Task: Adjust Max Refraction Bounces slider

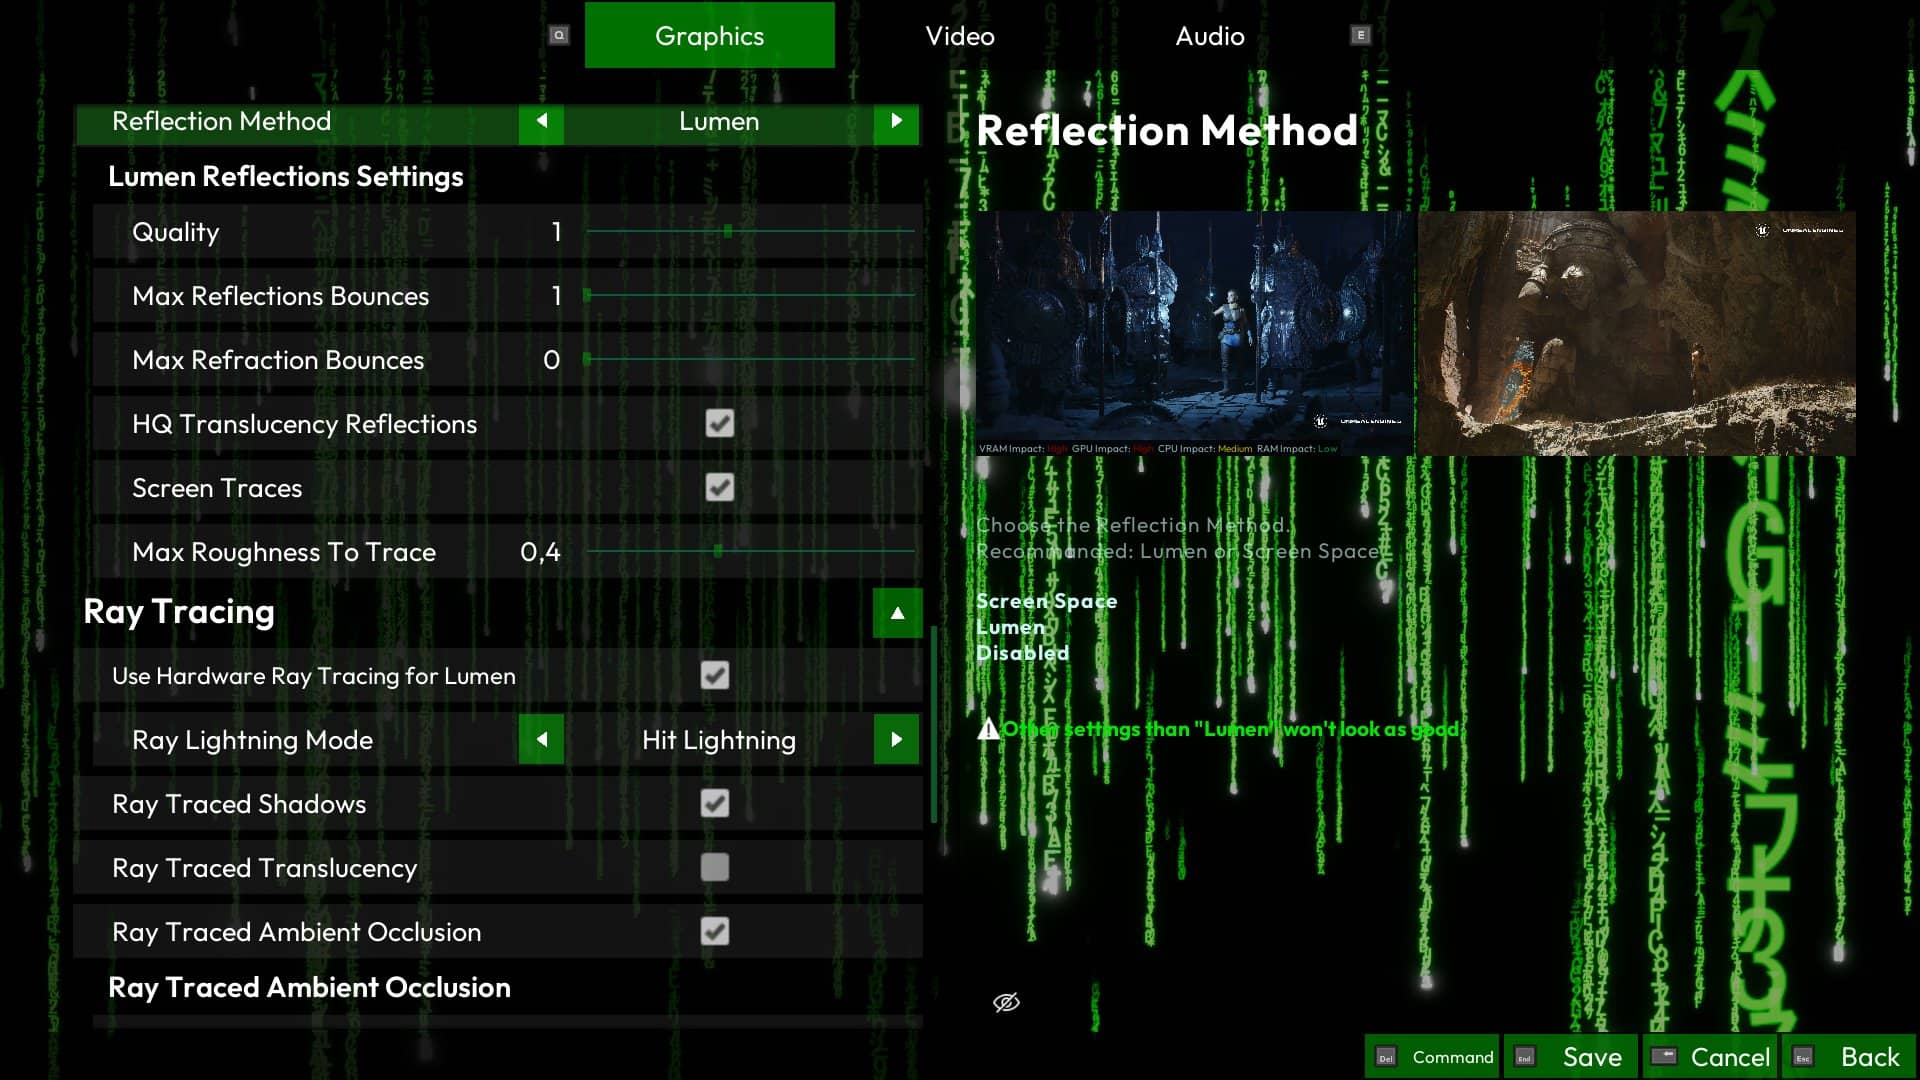Action: click(x=750, y=359)
